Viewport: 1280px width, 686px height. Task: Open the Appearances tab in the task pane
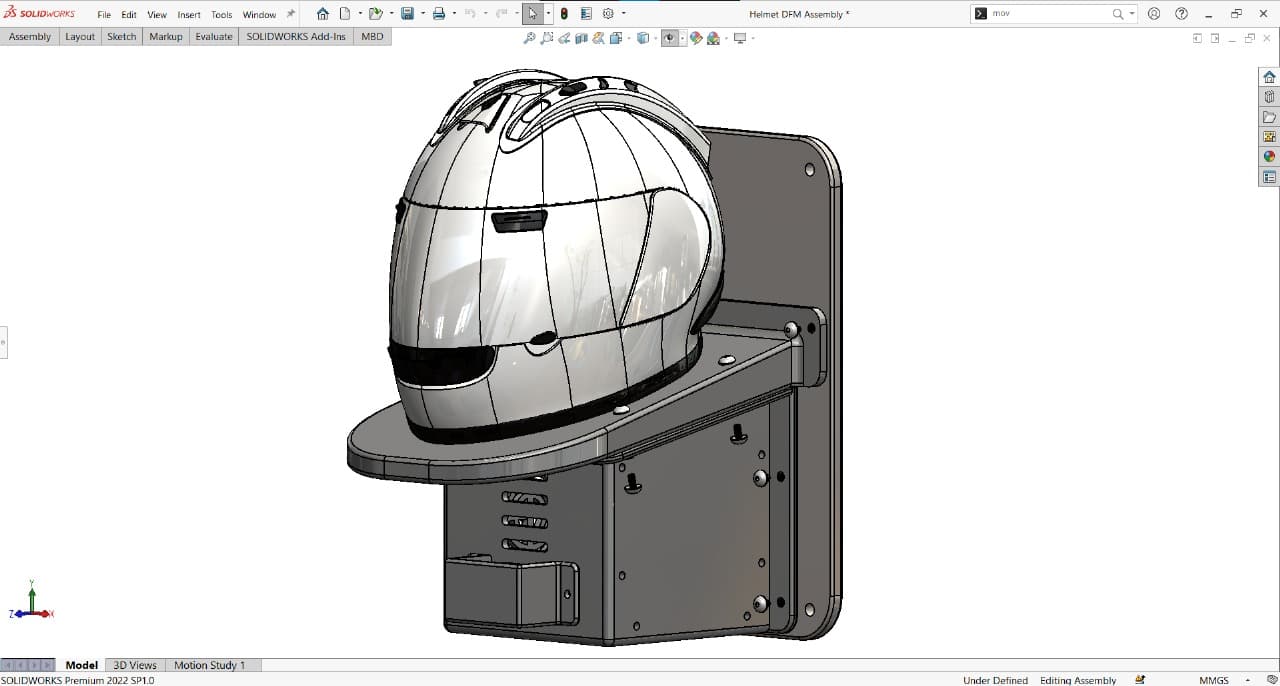1269,157
